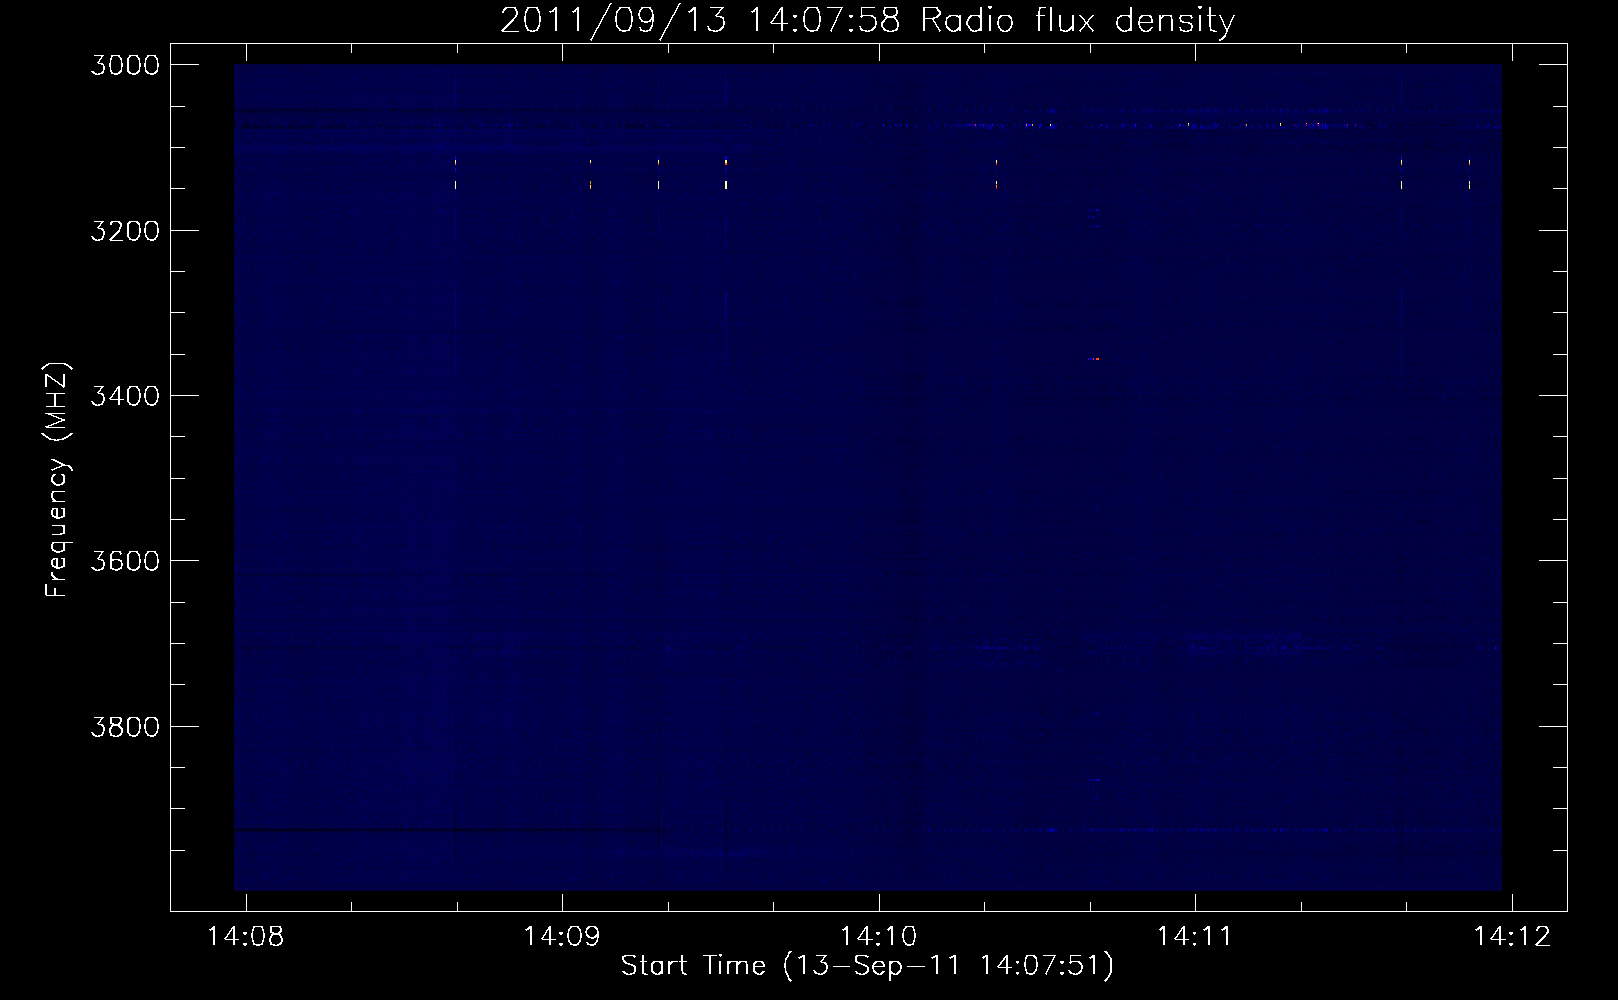This screenshot has width=1618, height=1000.
Task: Click the plot title "2011/09/13 14:07:58 Radio flux density"
Action: point(867,20)
